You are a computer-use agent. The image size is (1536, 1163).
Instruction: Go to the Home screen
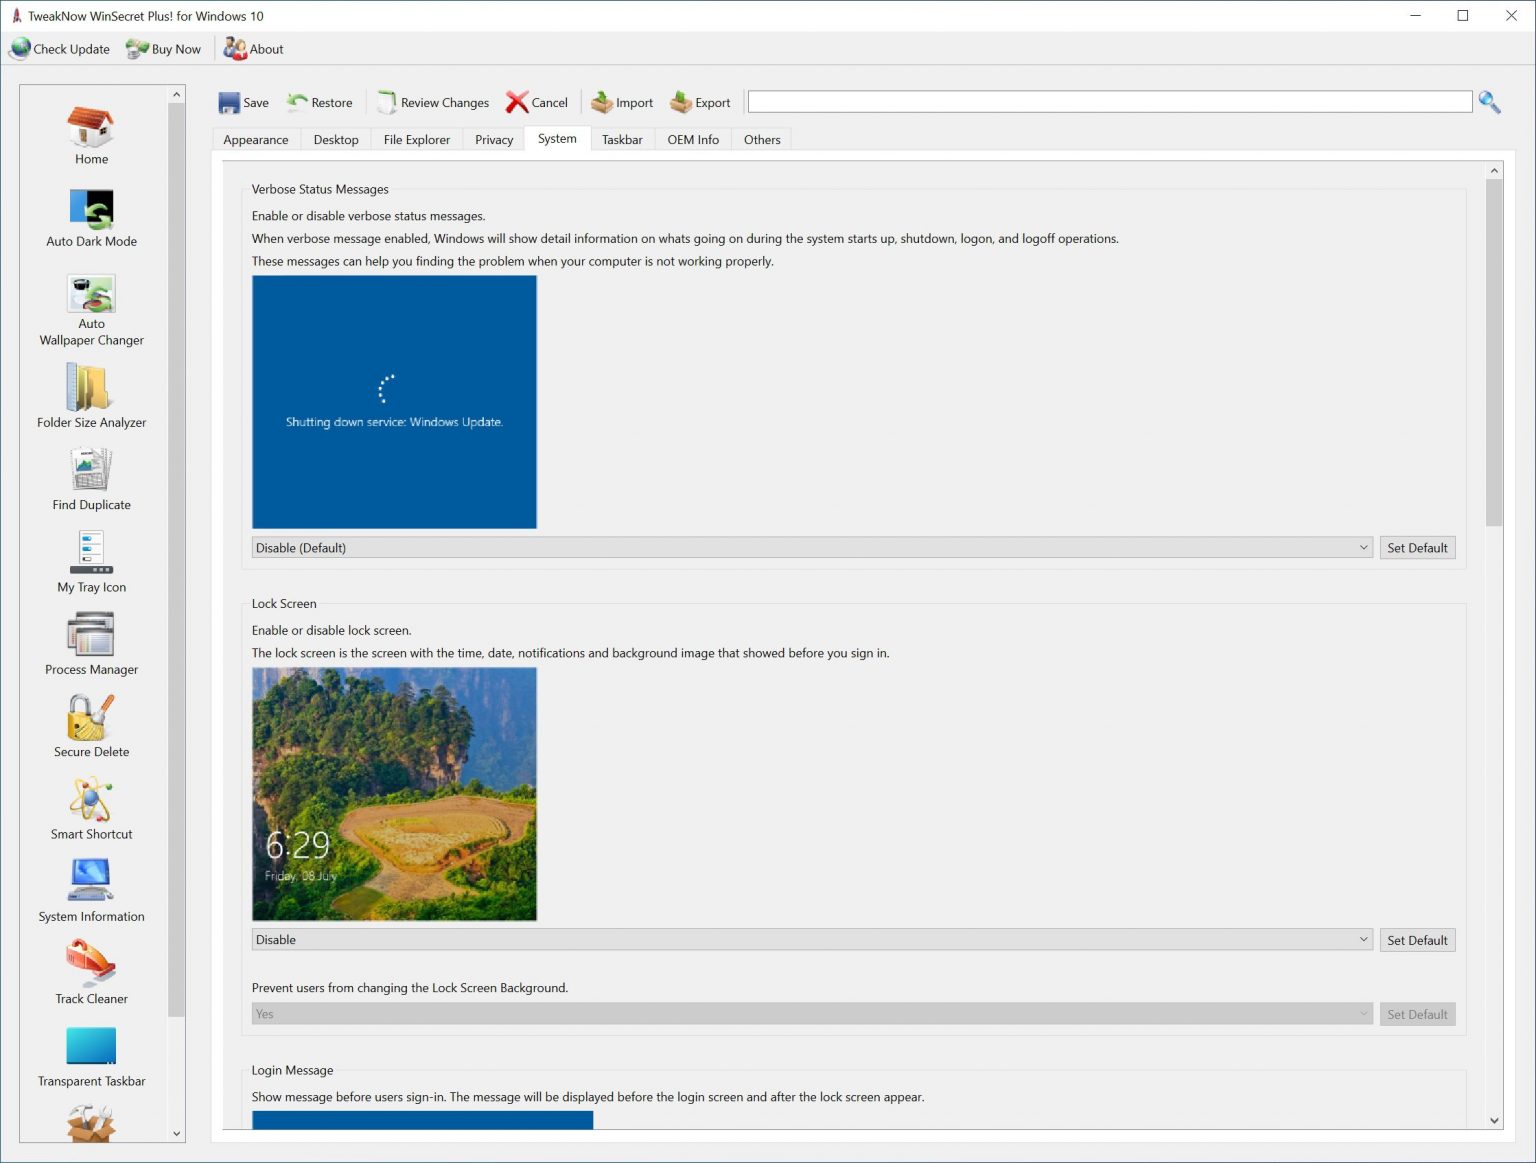point(90,128)
